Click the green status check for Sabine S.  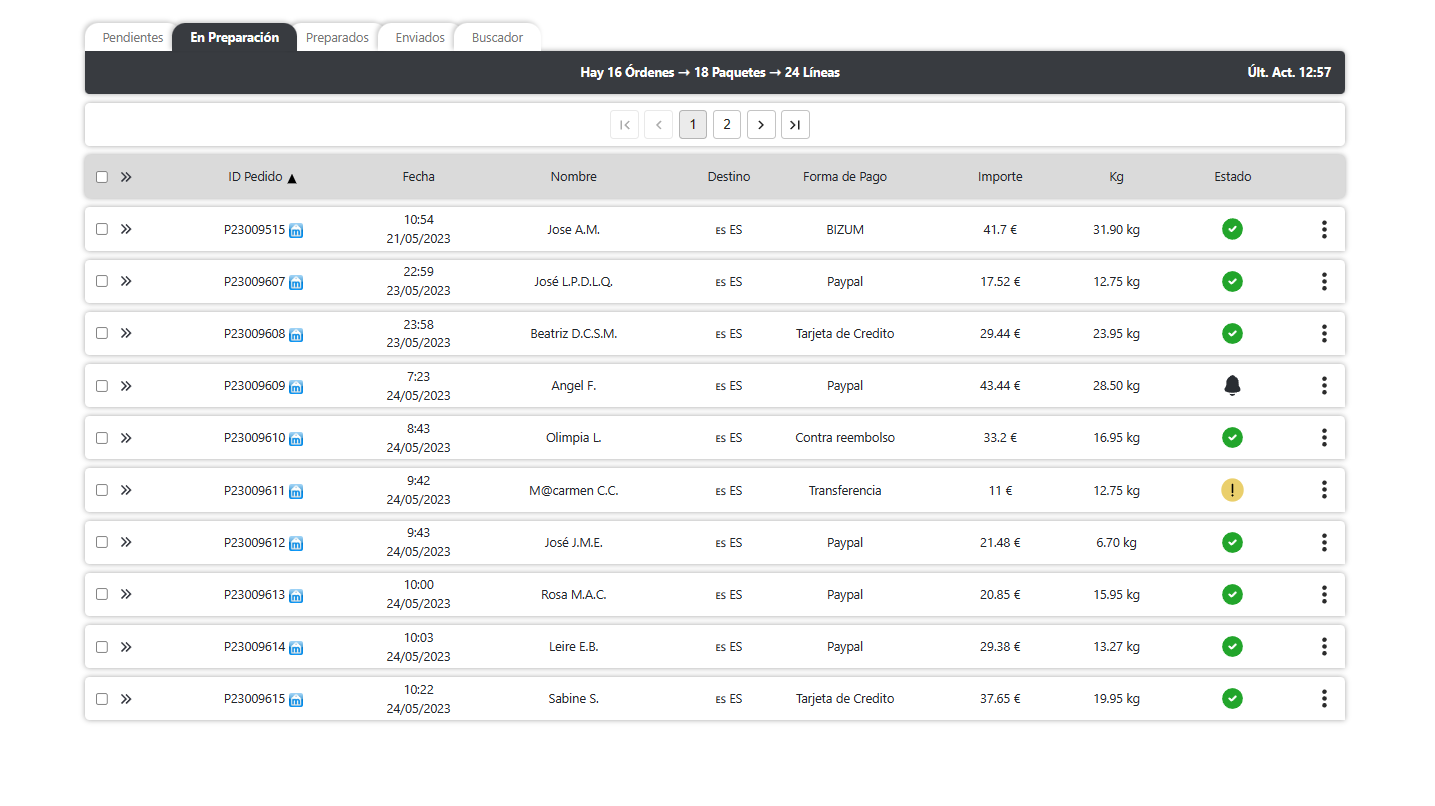[1232, 698]
